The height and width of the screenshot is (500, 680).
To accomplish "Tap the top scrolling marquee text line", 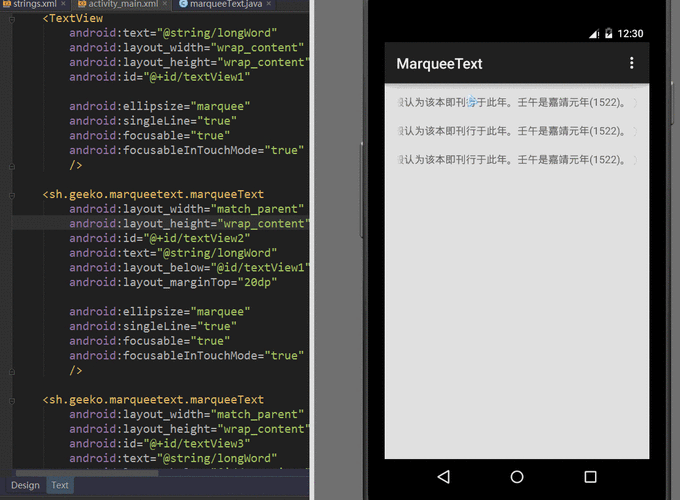I will [x=517, y=102].
